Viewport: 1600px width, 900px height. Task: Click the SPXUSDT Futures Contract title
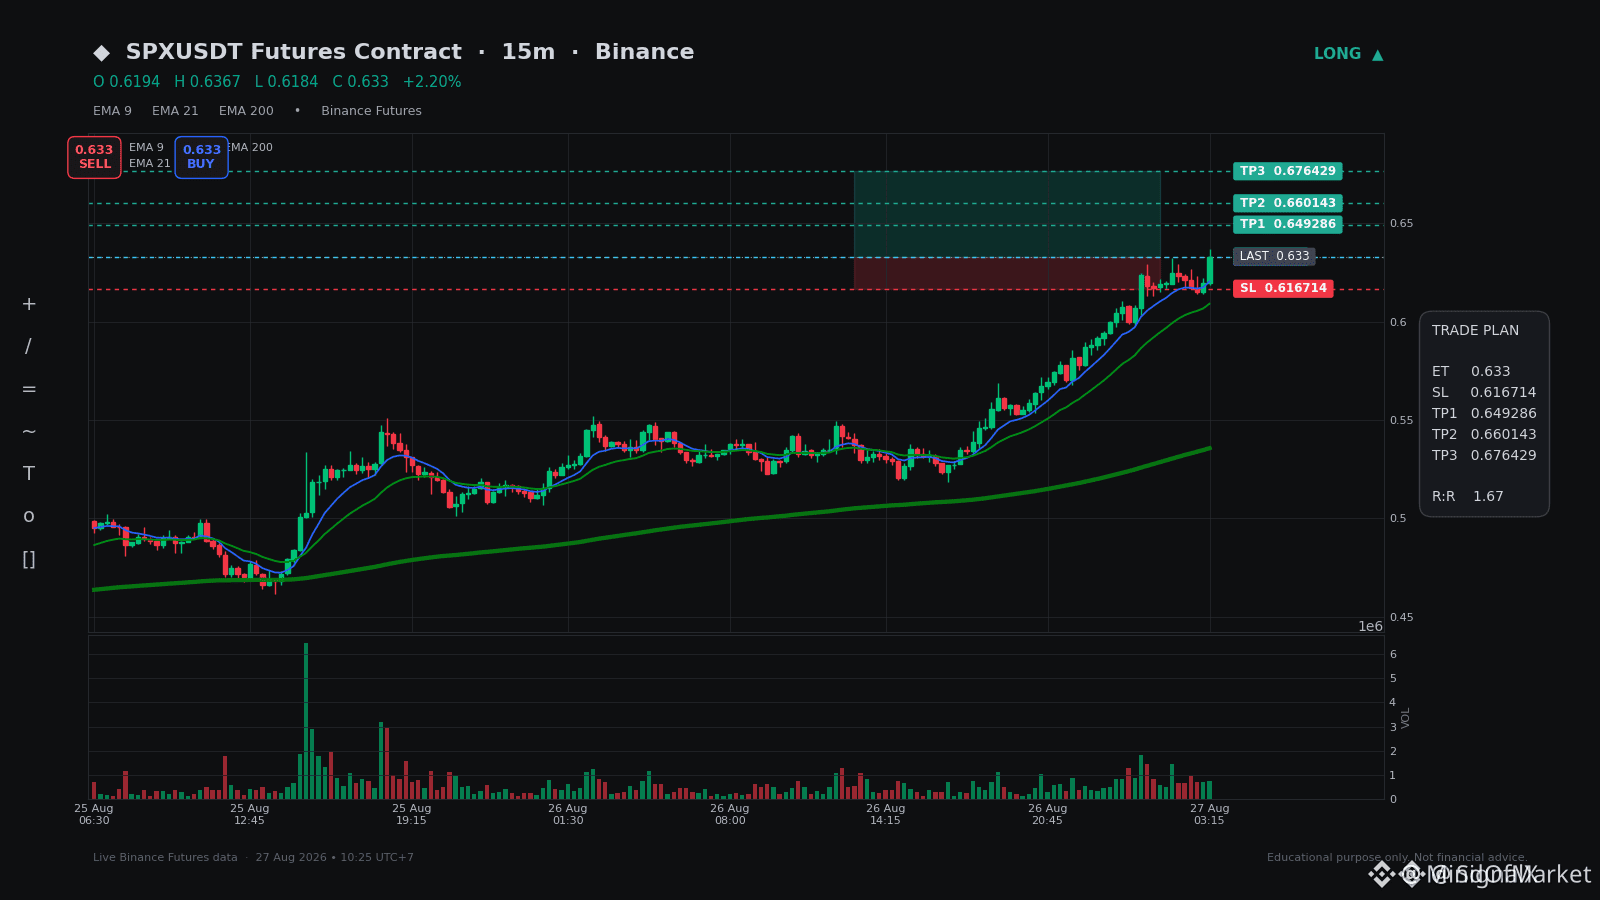[294, 52]
